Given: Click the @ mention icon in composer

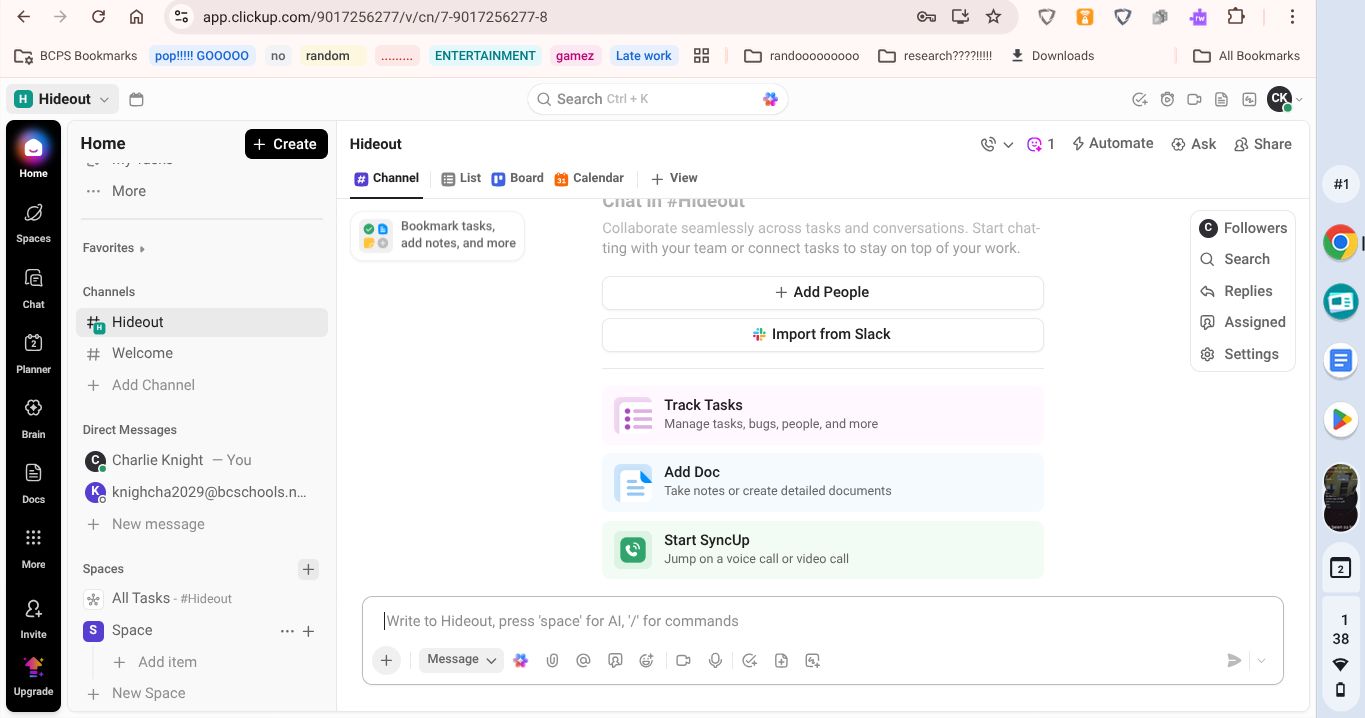Looking at the screenshot, I should (583, 660).
